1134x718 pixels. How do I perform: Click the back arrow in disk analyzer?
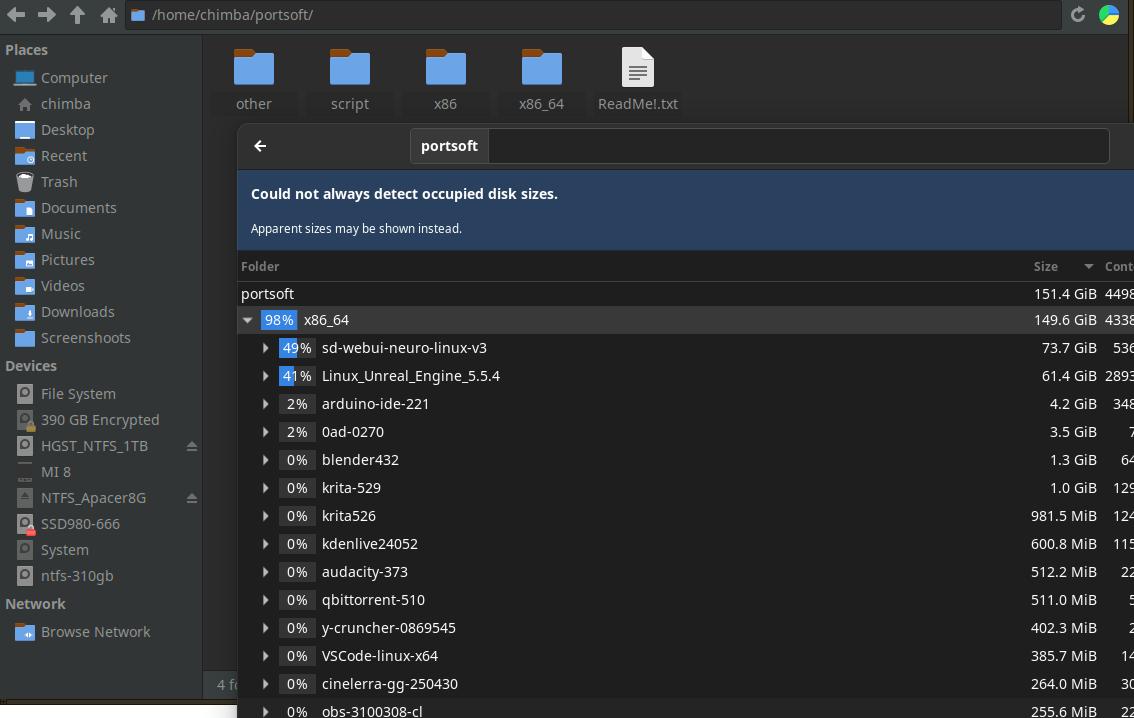260,146
